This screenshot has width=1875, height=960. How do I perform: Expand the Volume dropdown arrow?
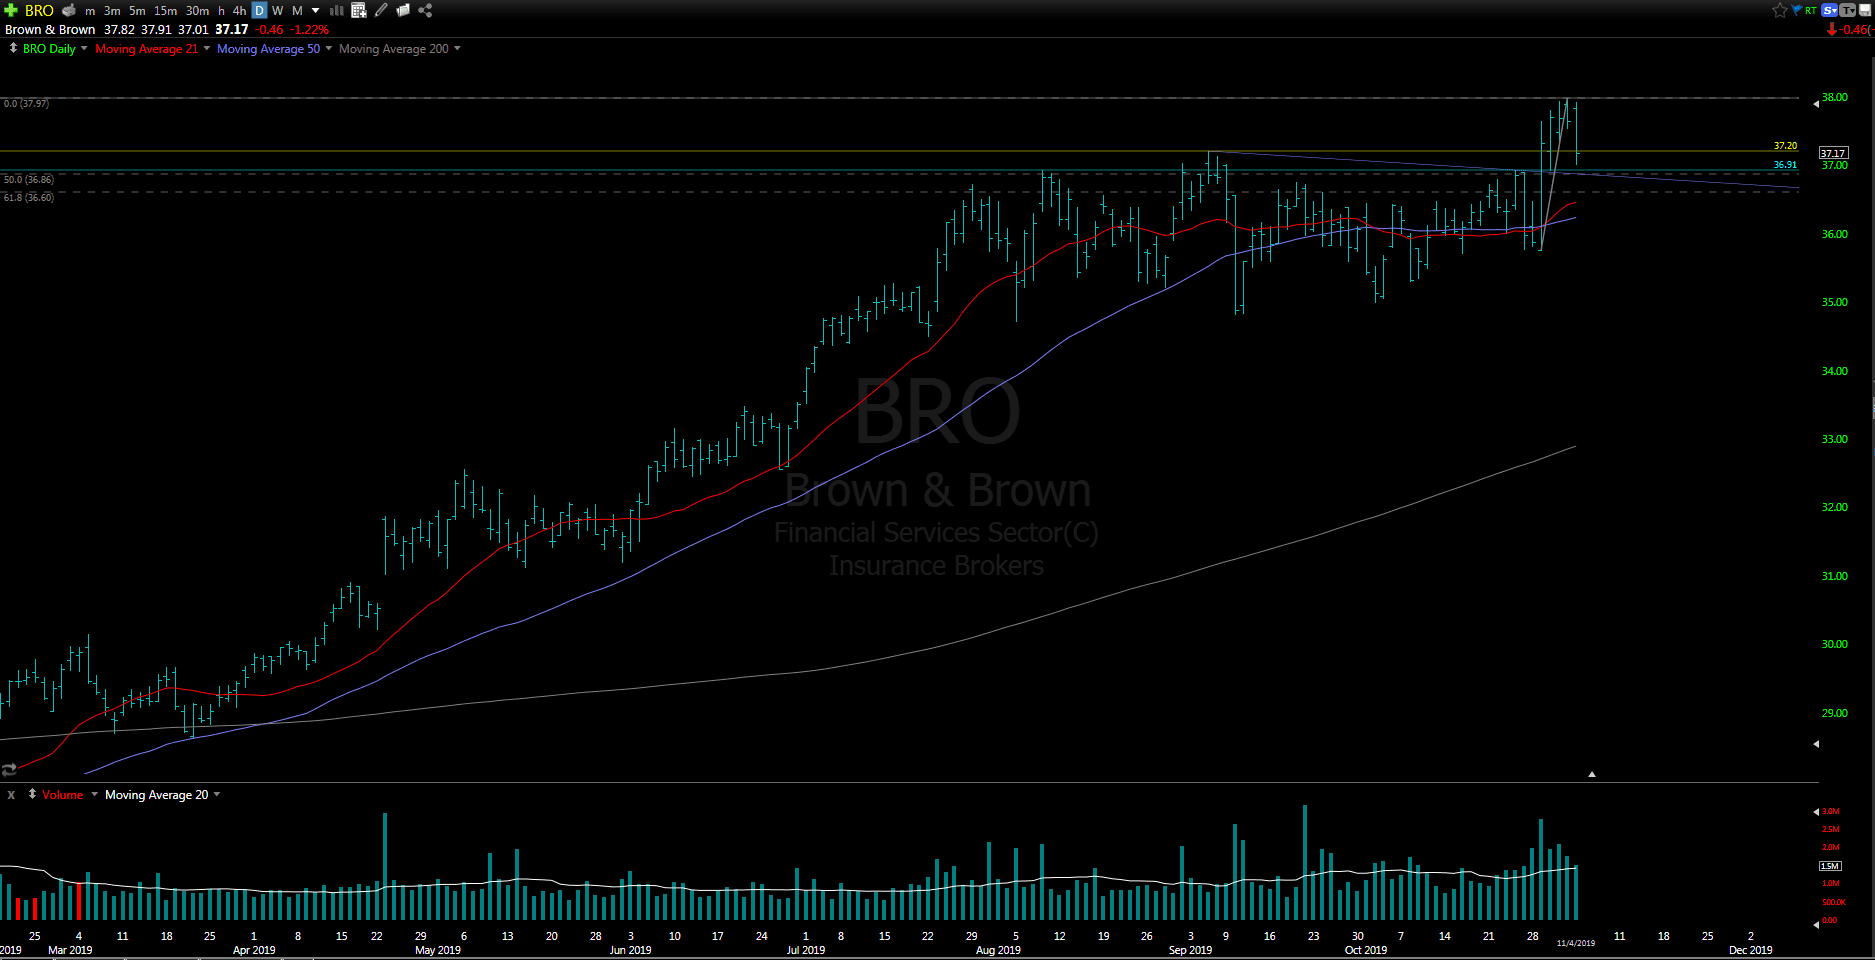pyautogui.click(x=95, y=795)
